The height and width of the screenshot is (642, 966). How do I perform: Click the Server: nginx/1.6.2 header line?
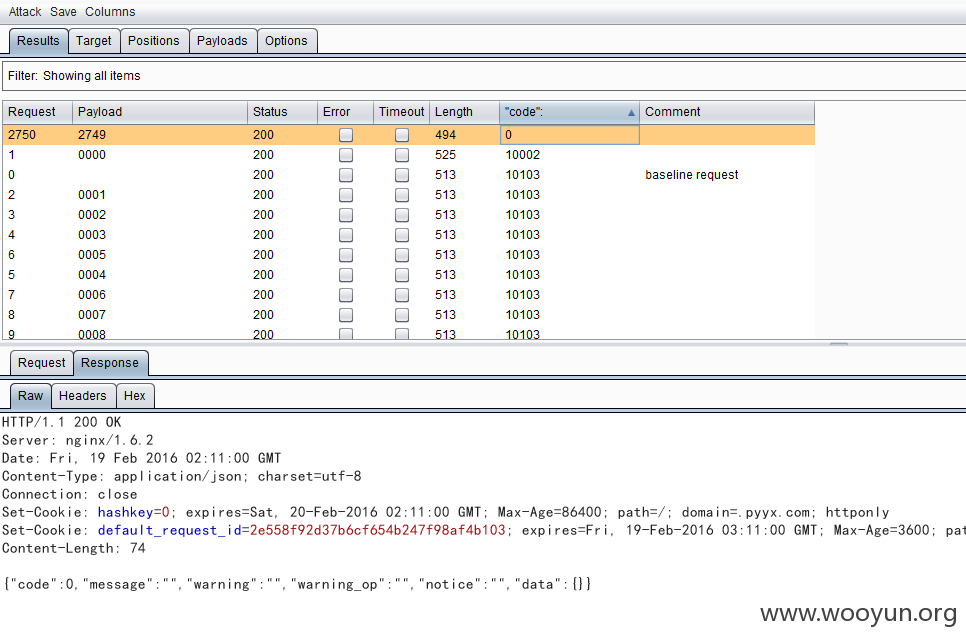tap(78, 441)
